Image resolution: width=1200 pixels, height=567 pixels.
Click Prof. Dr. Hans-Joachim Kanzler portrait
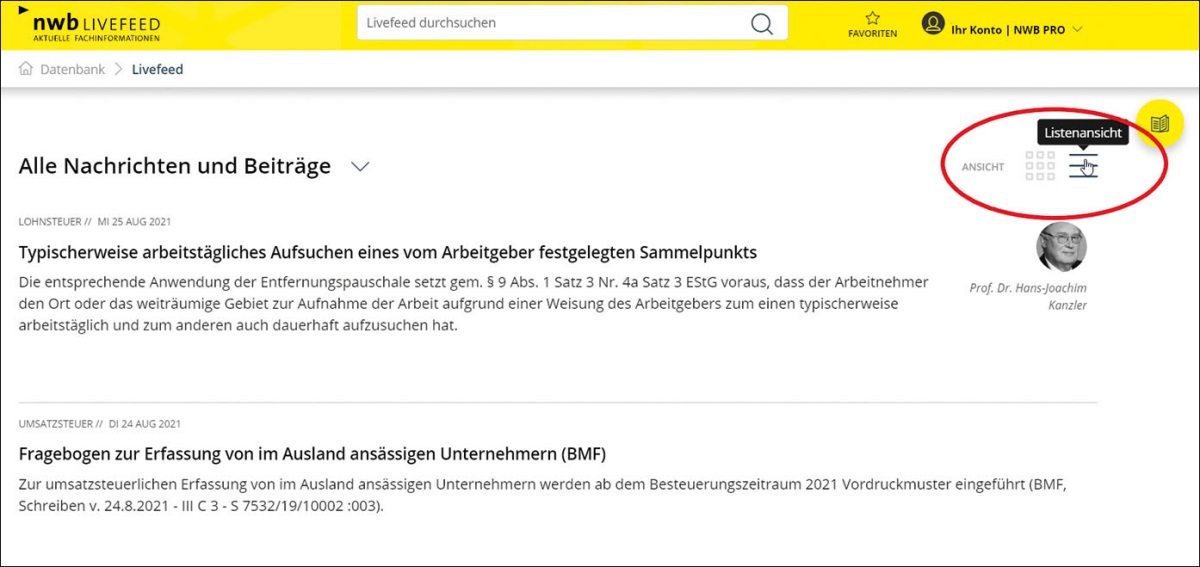tap(1061, 247)
